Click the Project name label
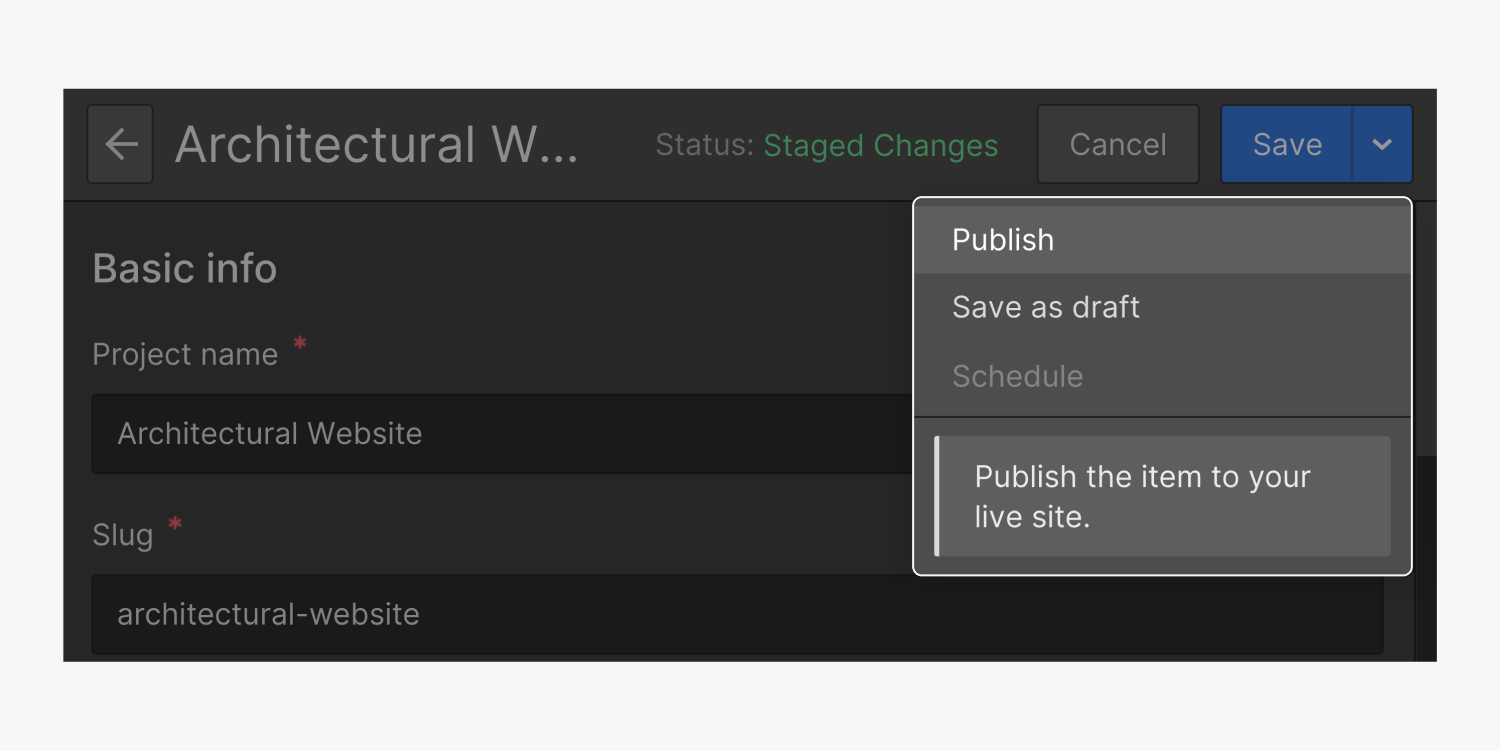 185,353
